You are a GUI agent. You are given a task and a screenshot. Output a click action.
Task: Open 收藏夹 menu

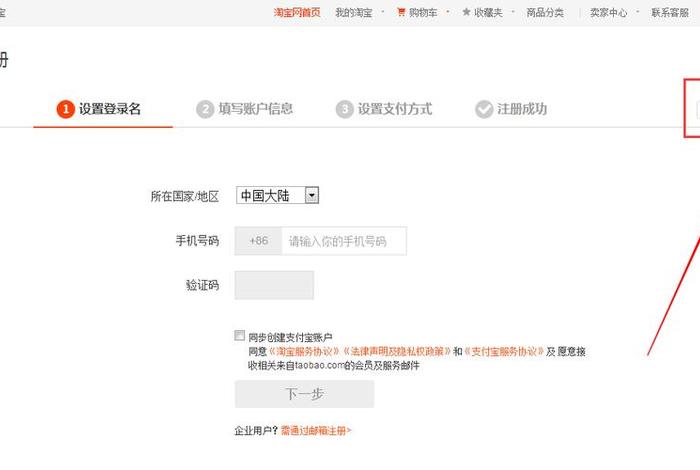point(488,12)
